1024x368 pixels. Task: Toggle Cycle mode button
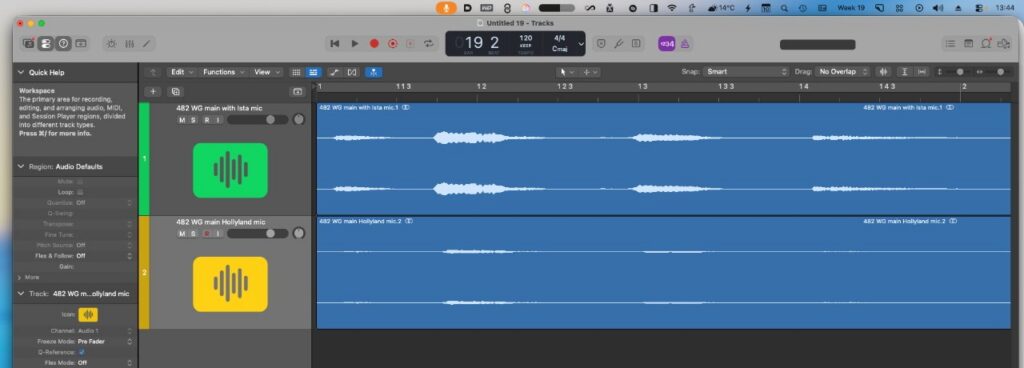[428, 44]
